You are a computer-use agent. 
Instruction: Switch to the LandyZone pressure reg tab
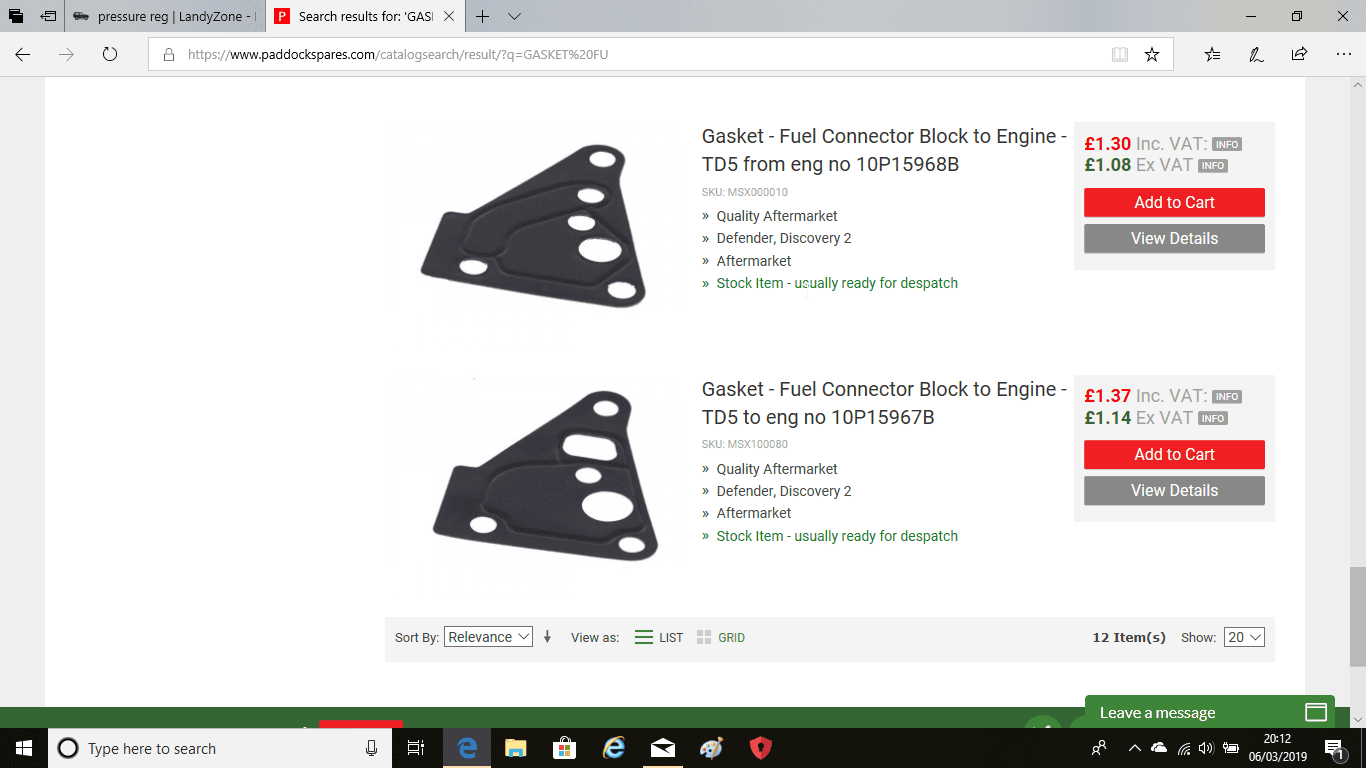tap(165, 16)
